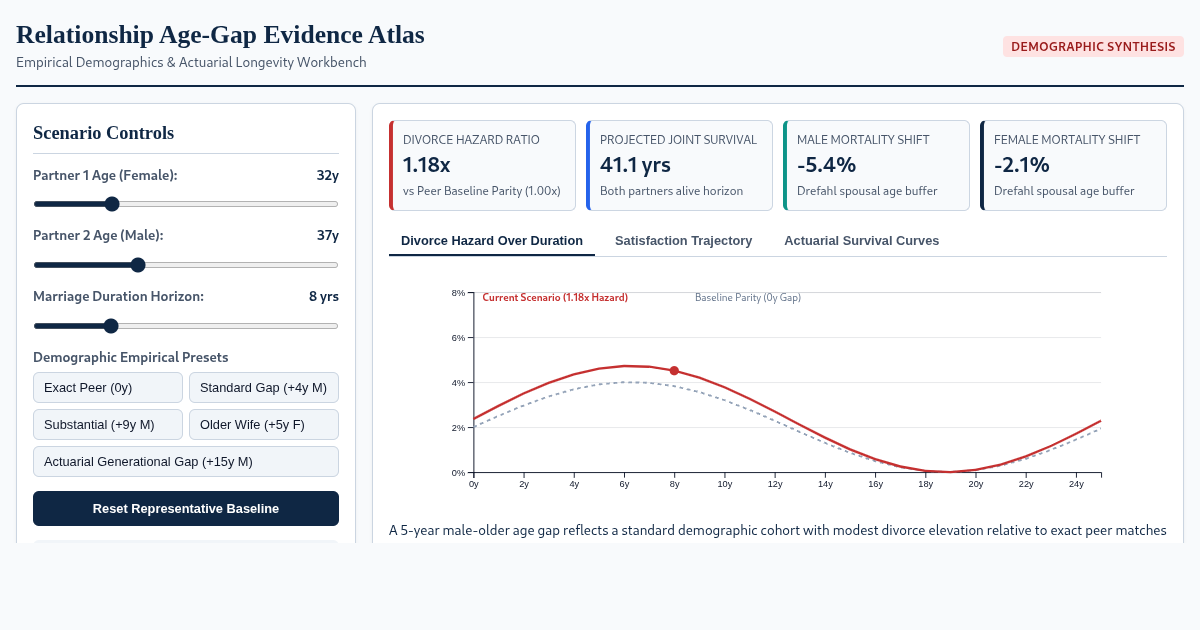Click Reset Representative Baseline button

tap(186, 508)
